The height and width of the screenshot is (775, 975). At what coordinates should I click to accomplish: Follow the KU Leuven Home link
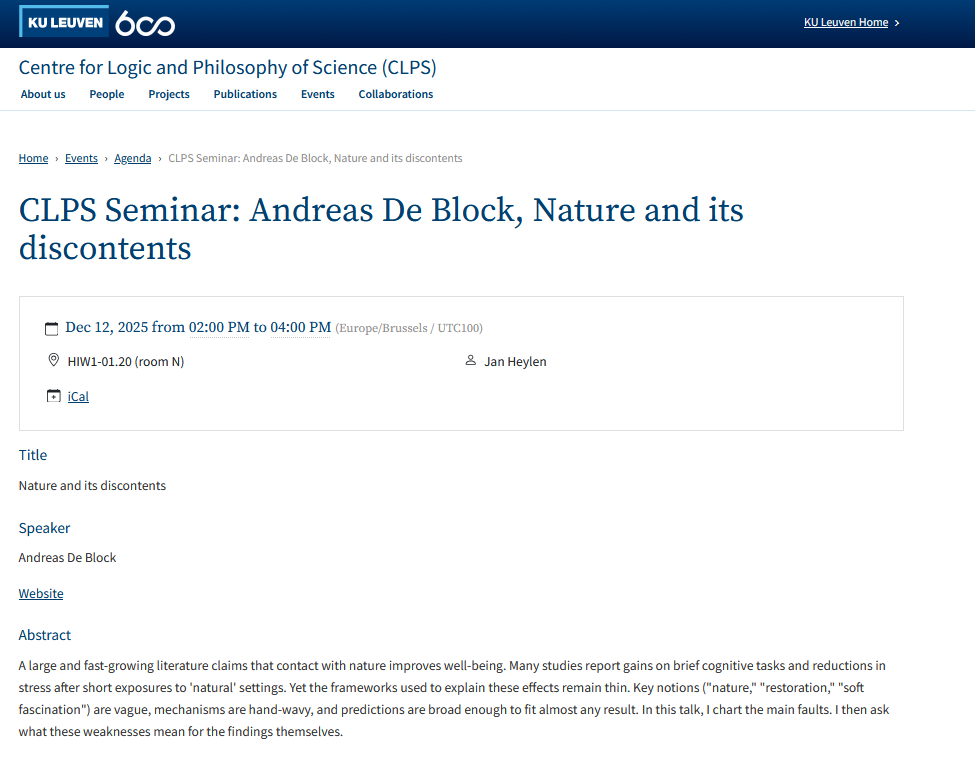pyautogui.click(x=846, y=23)
